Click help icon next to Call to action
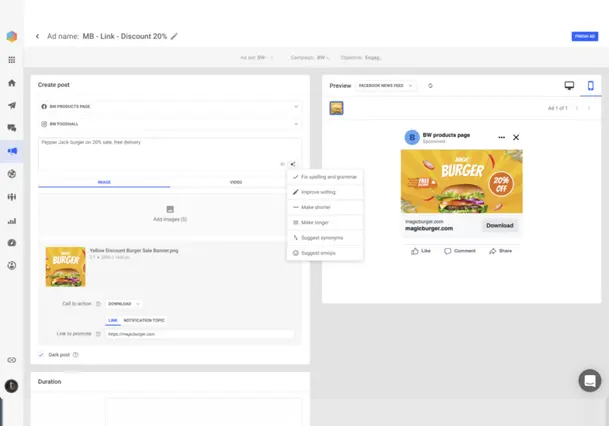 (98, 304)
